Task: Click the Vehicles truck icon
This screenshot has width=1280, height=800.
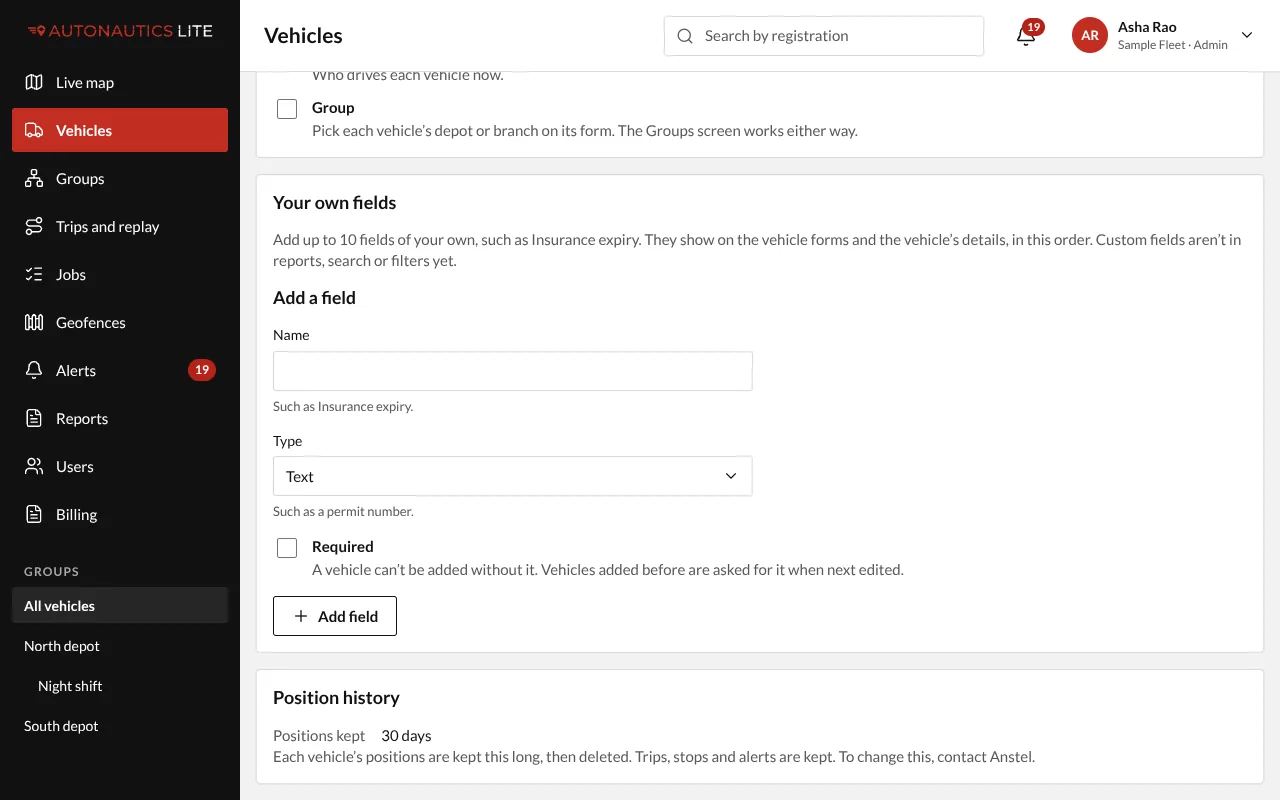Action: [34, 130]
